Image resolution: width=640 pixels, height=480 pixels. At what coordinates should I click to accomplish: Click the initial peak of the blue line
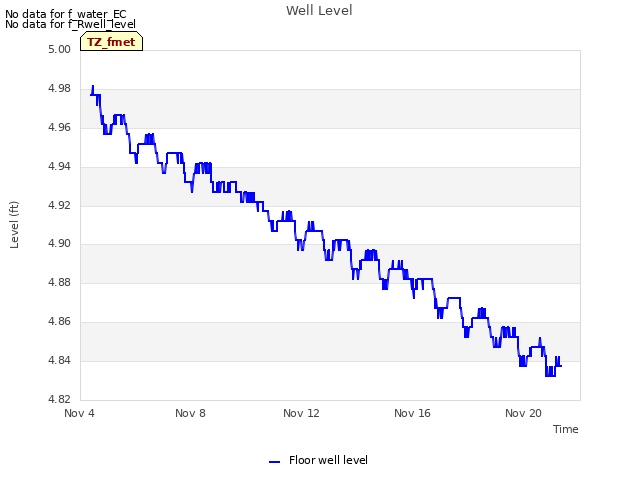pyautogui.click(x=93, y=86)
